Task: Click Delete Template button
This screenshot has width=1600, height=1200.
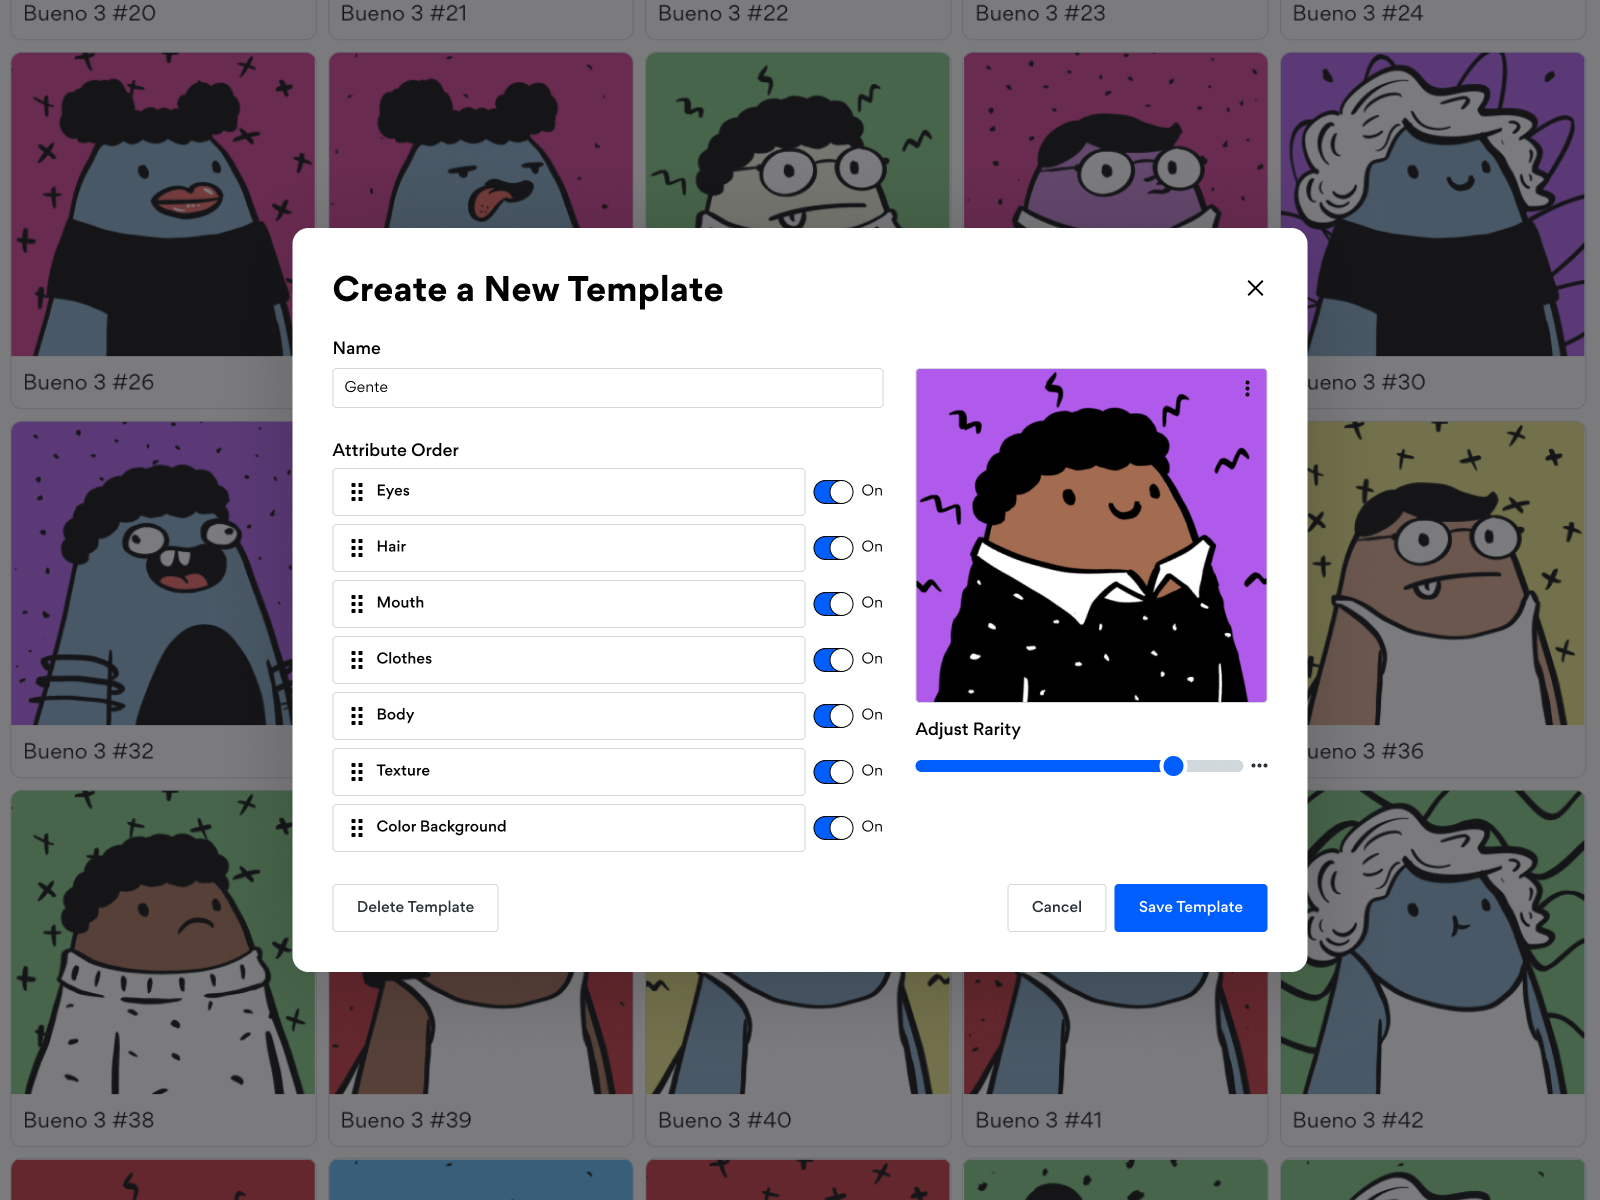Action: (415, 908)
